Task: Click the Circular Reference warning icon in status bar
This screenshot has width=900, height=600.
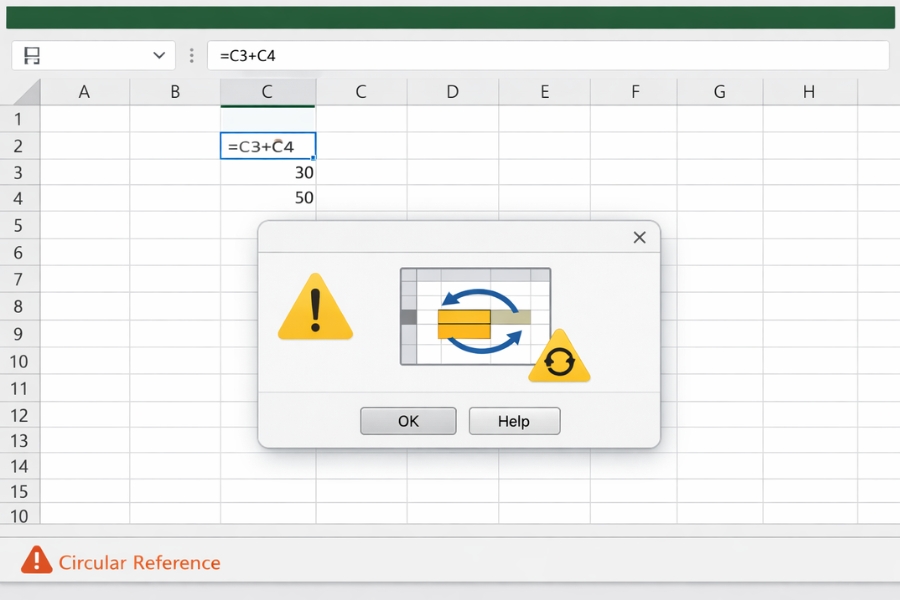Action: coord(36,561)
